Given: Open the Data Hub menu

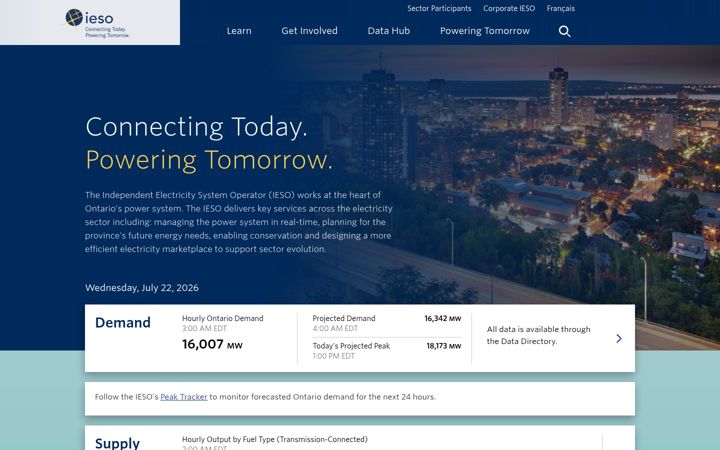Looking at the screenshot, I should [388, 31].
